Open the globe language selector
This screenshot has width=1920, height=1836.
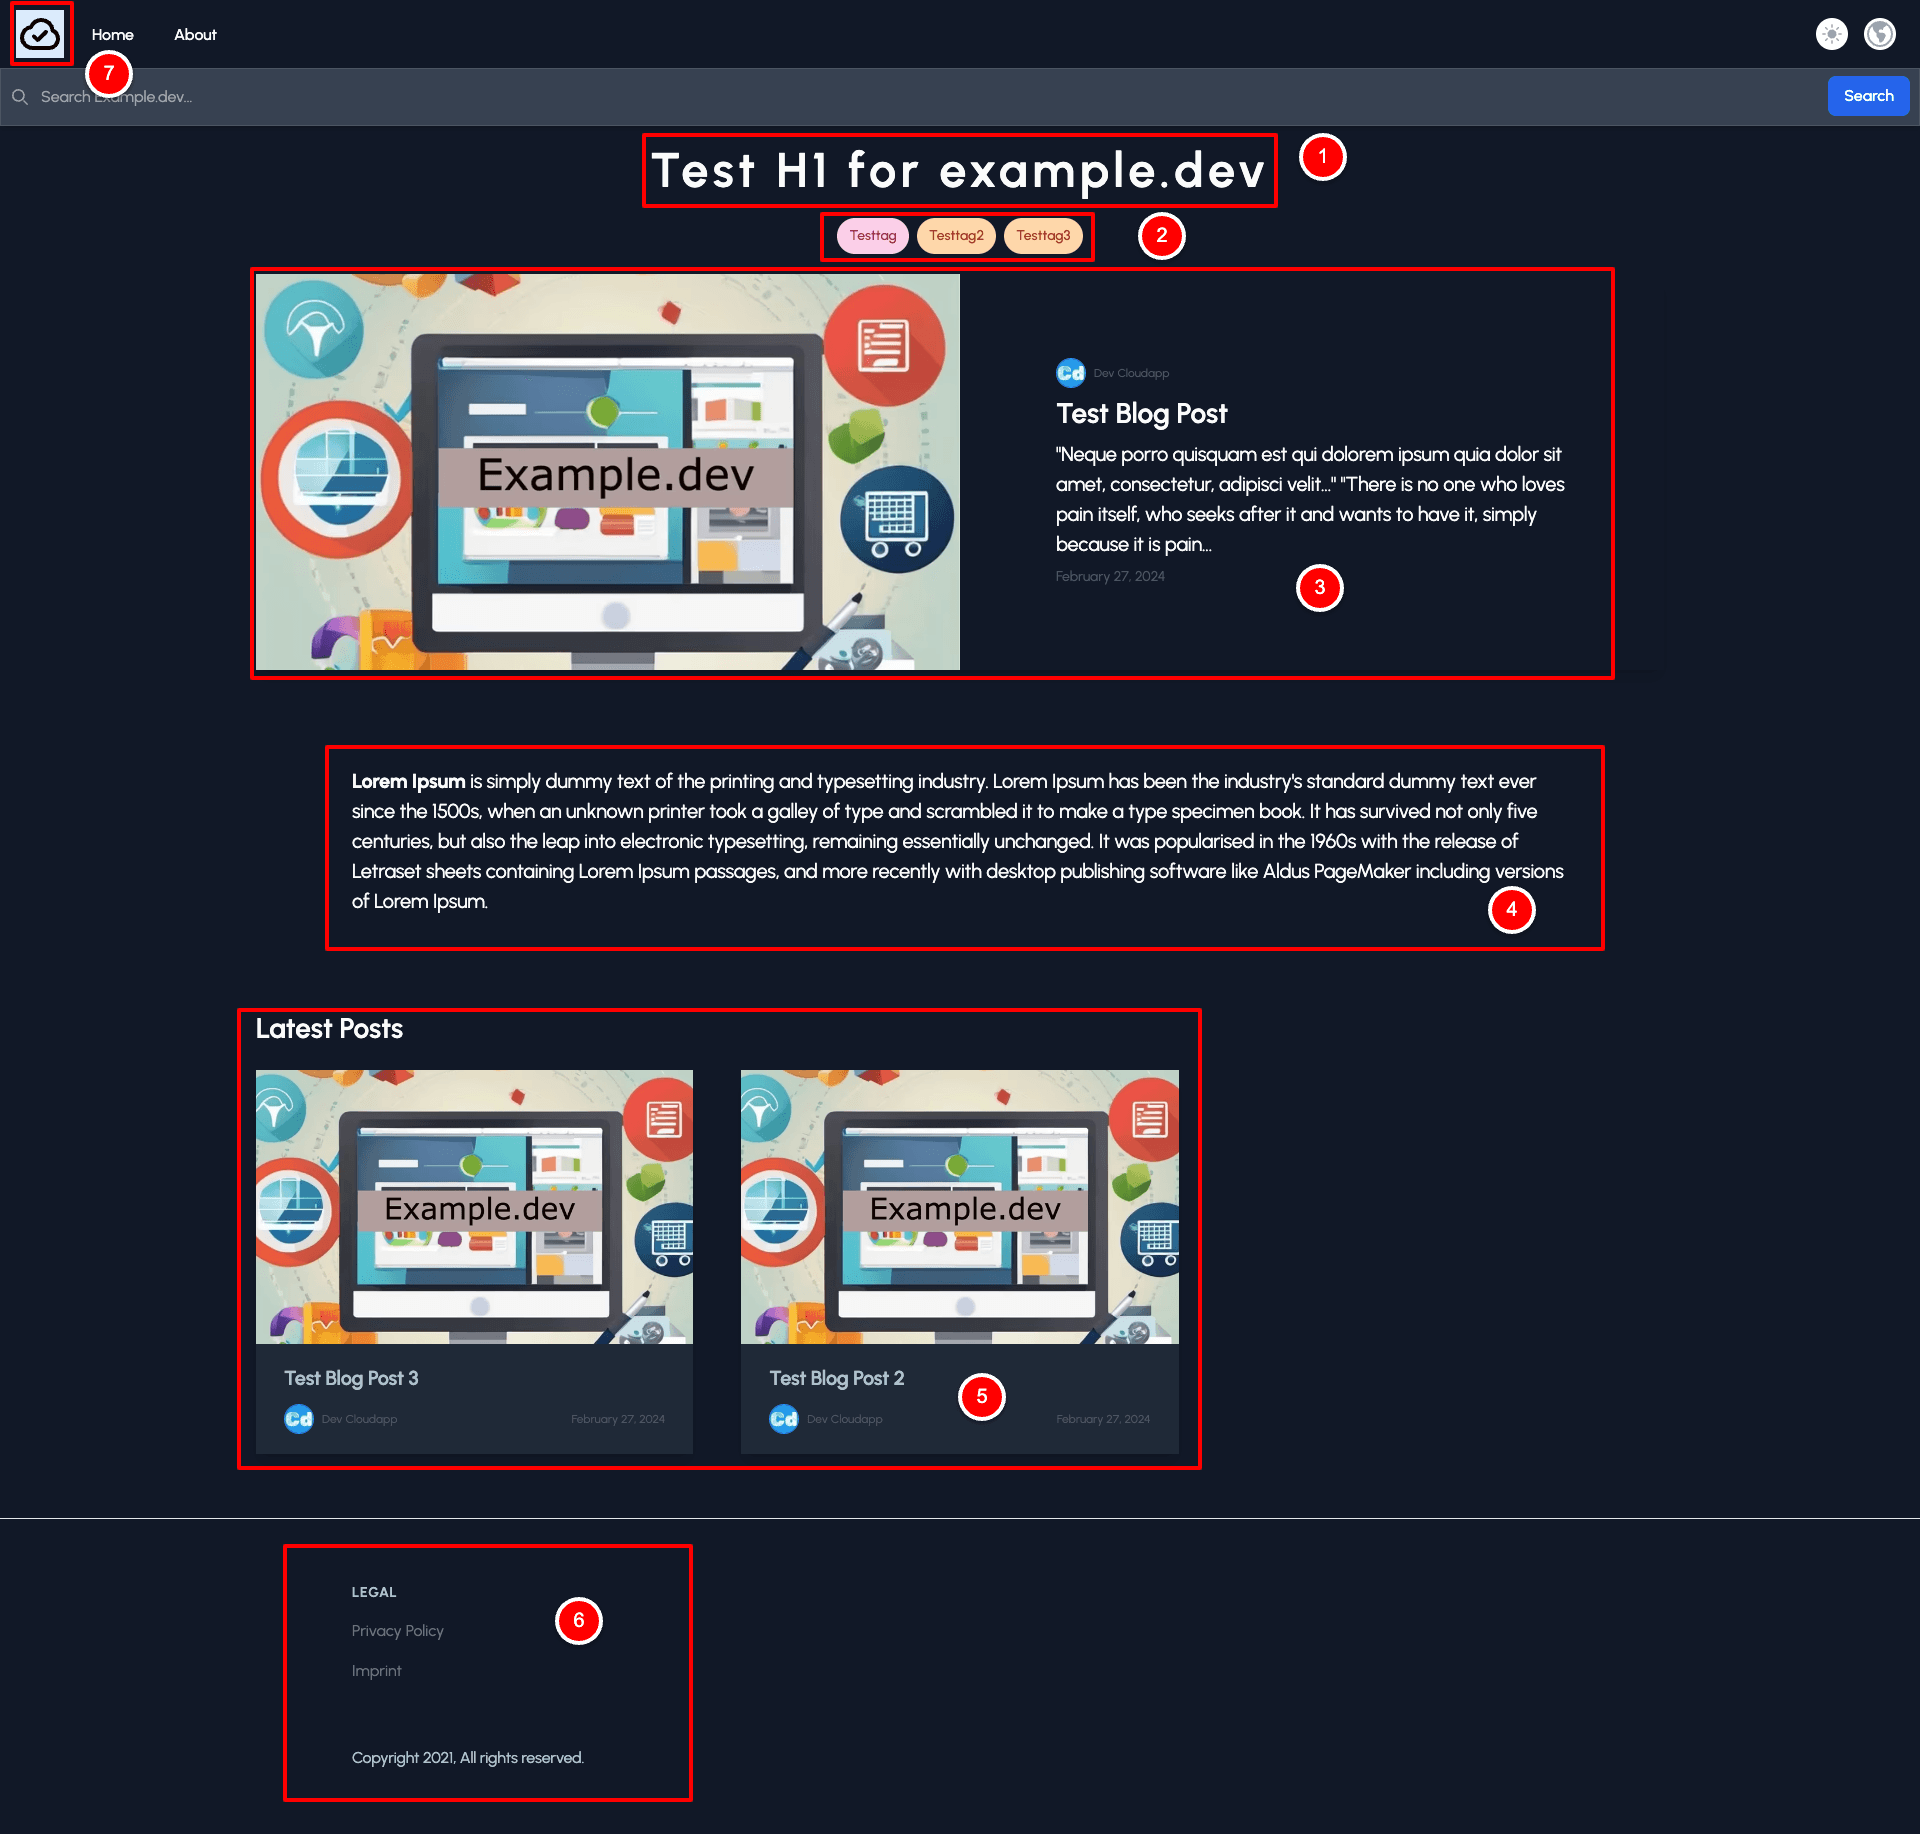(x=1879, y=35)
